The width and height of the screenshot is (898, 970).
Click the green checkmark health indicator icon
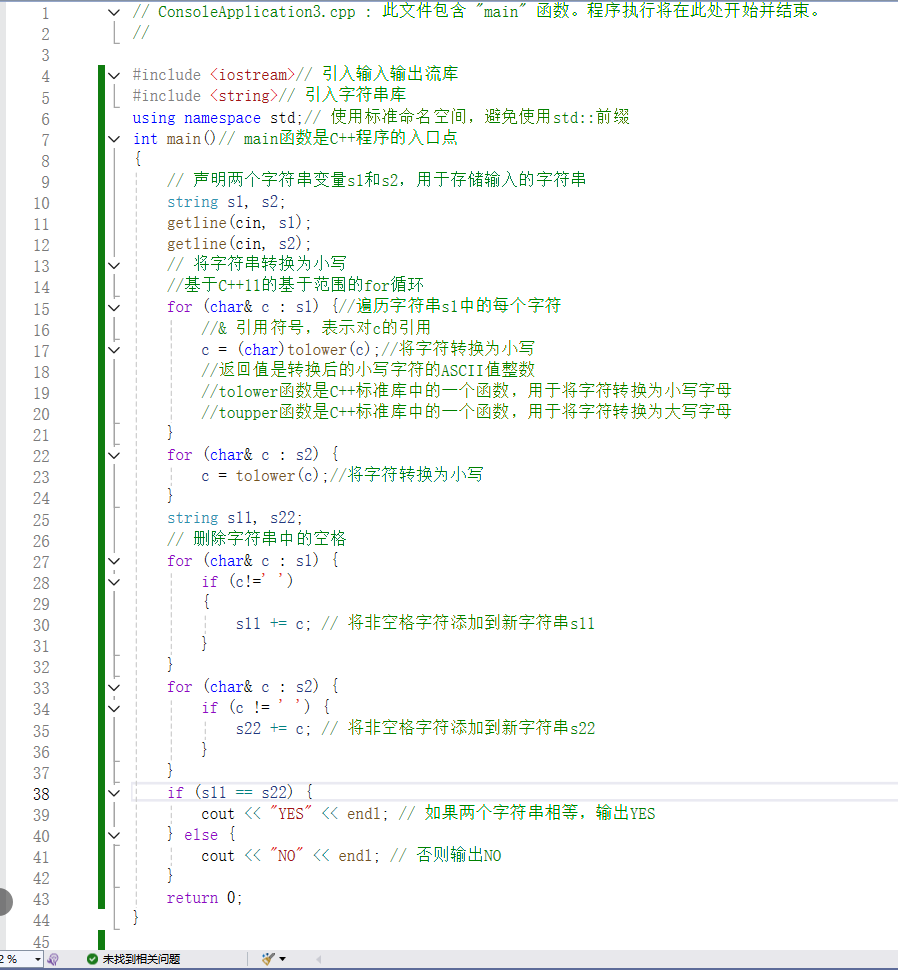pos(92,959)
